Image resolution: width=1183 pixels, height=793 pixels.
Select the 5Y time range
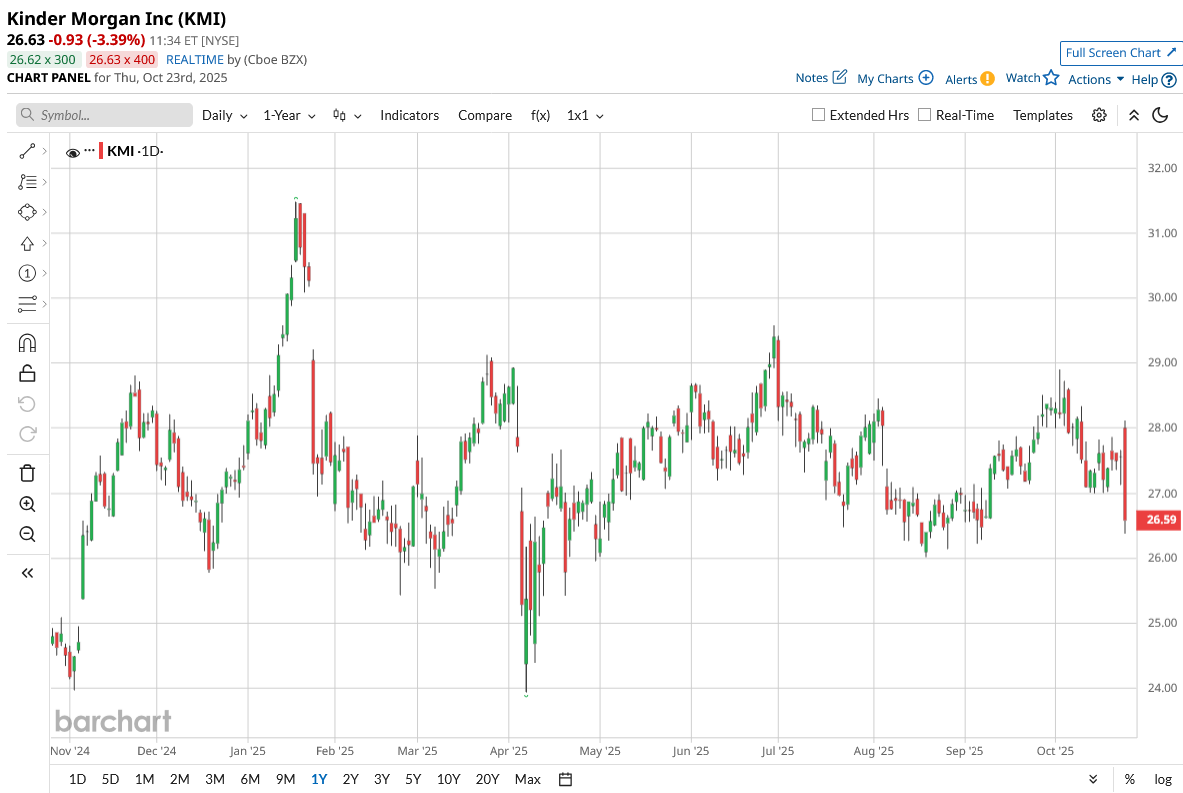click(413, 779)
